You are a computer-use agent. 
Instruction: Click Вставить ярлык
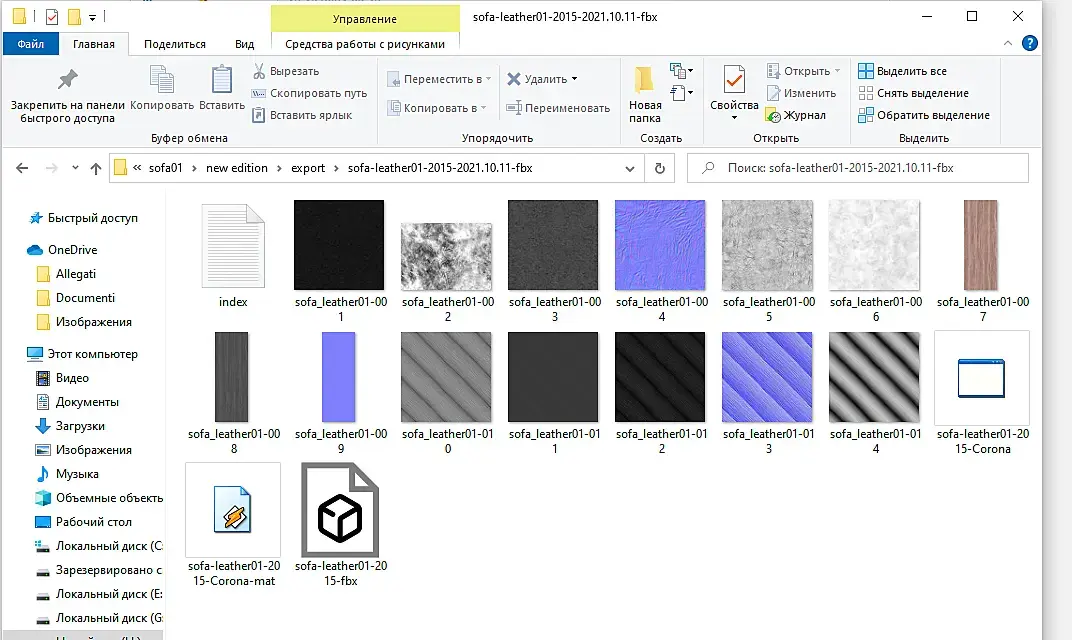(302, 115)
